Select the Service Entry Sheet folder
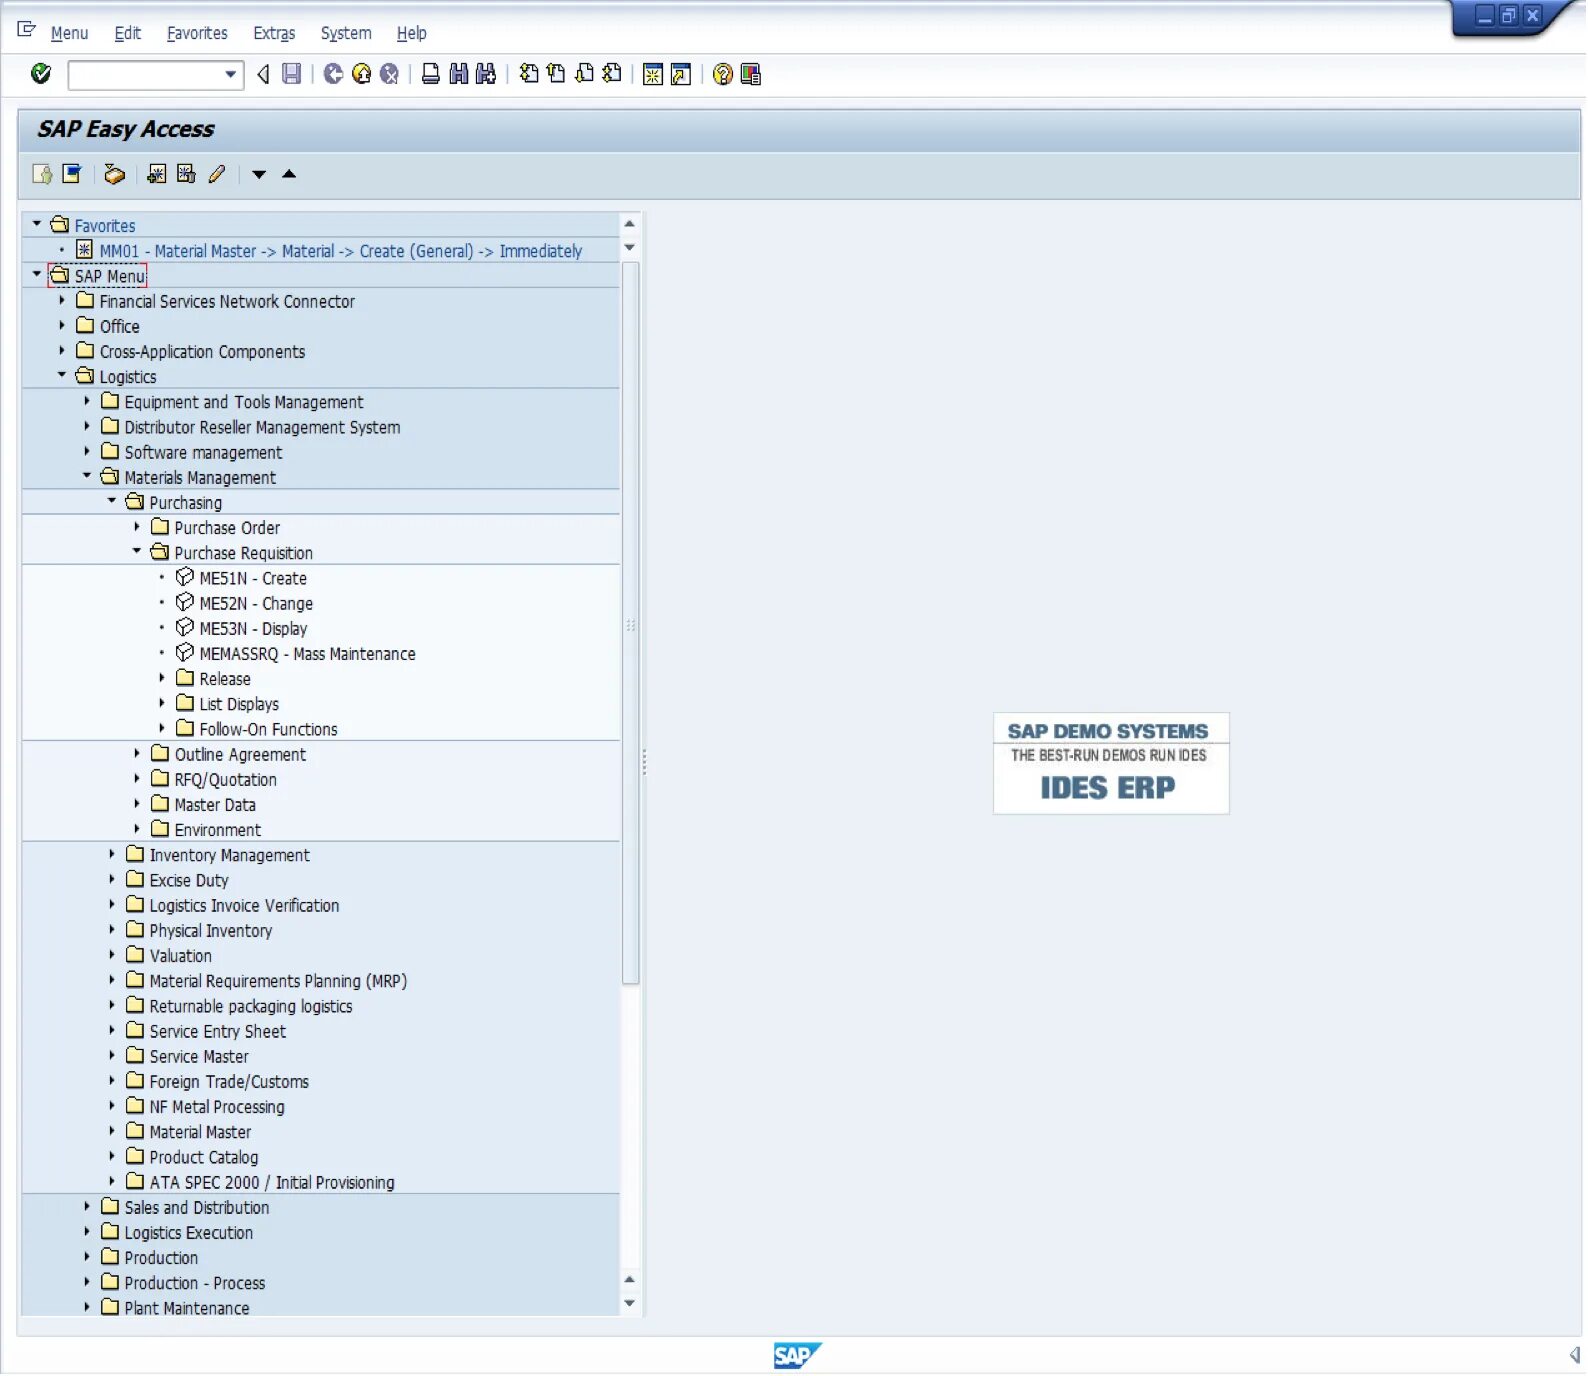The height and width of the screenshot is (1376, 1588). pyautogui.click(x=217, y=1032)
